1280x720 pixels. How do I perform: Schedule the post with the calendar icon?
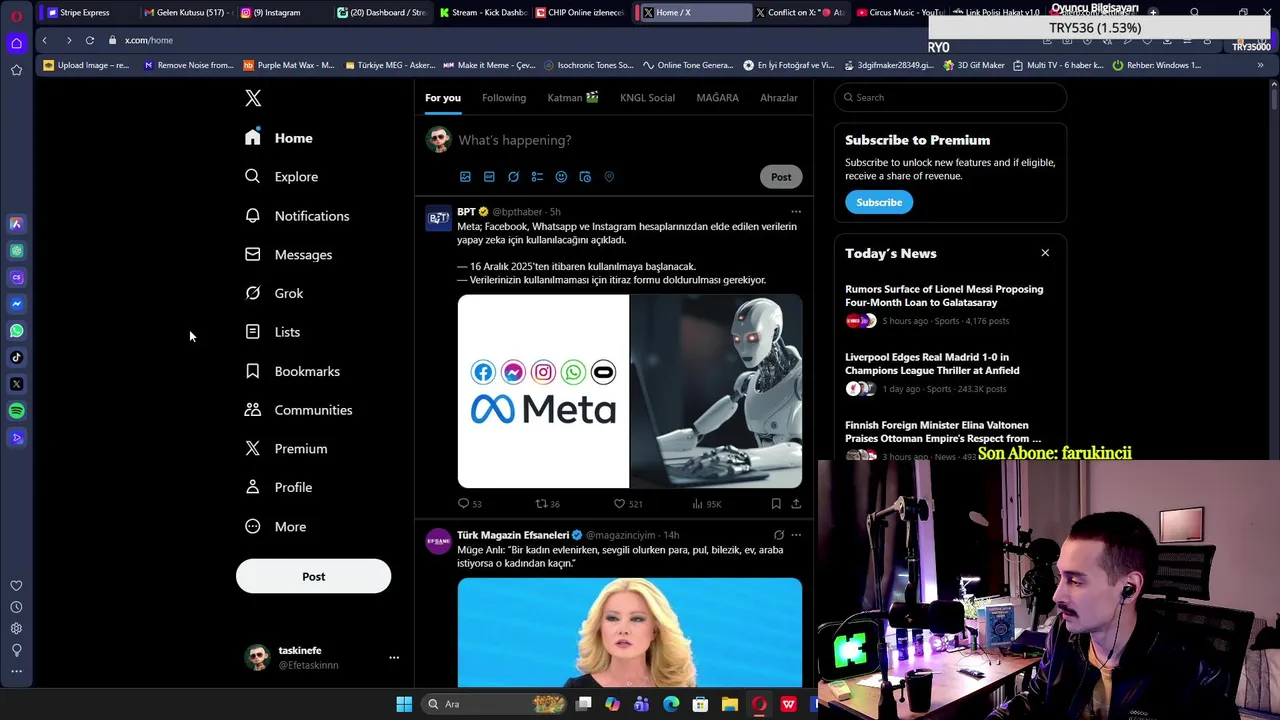pos(585,177)
